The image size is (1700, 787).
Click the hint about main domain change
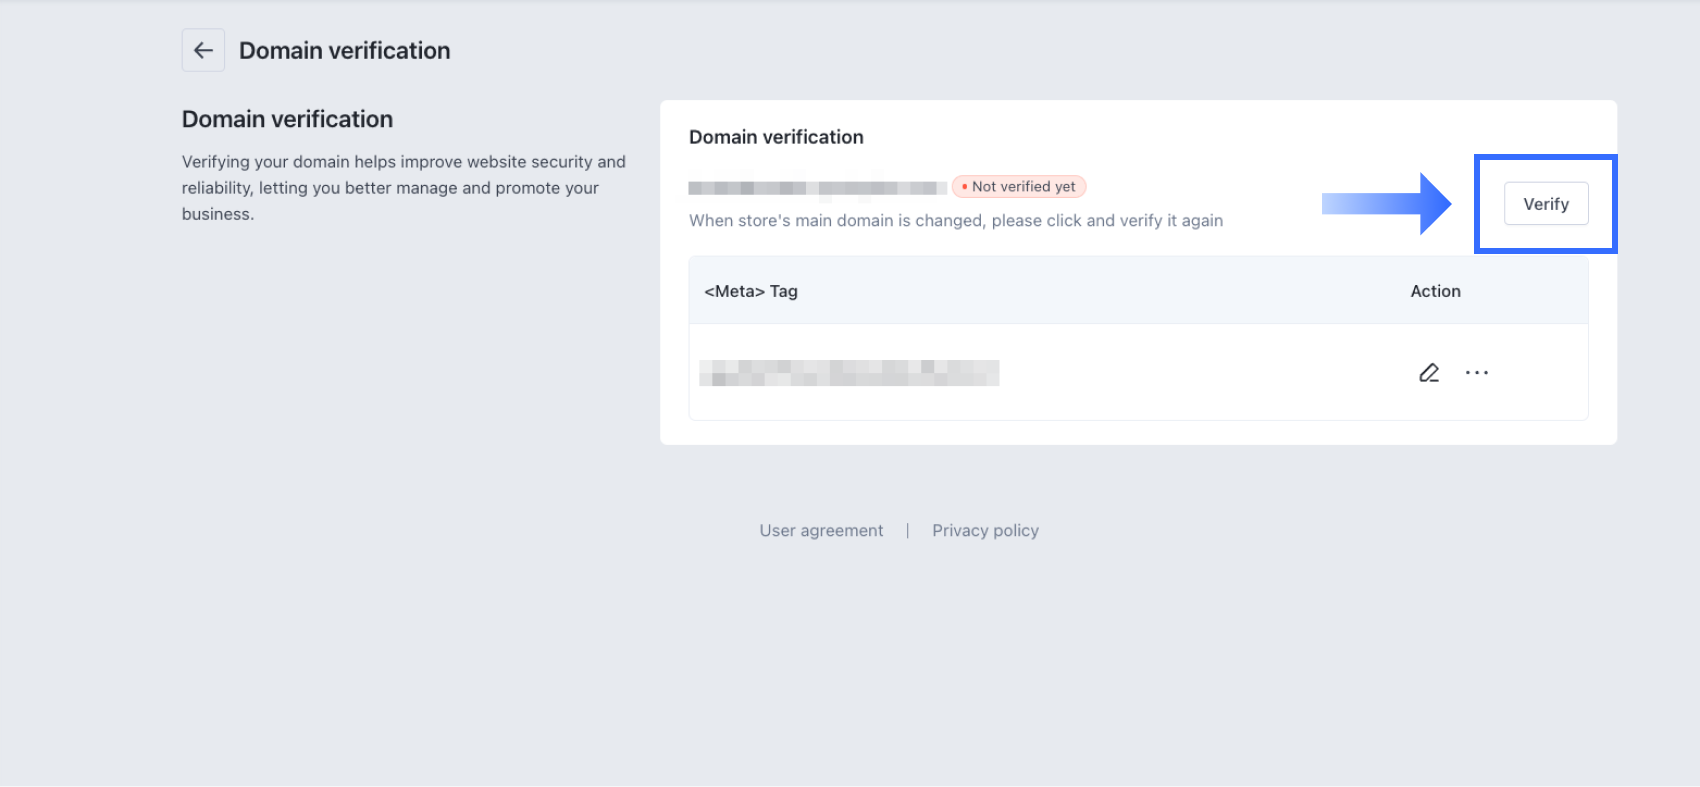tap(955, 220)
